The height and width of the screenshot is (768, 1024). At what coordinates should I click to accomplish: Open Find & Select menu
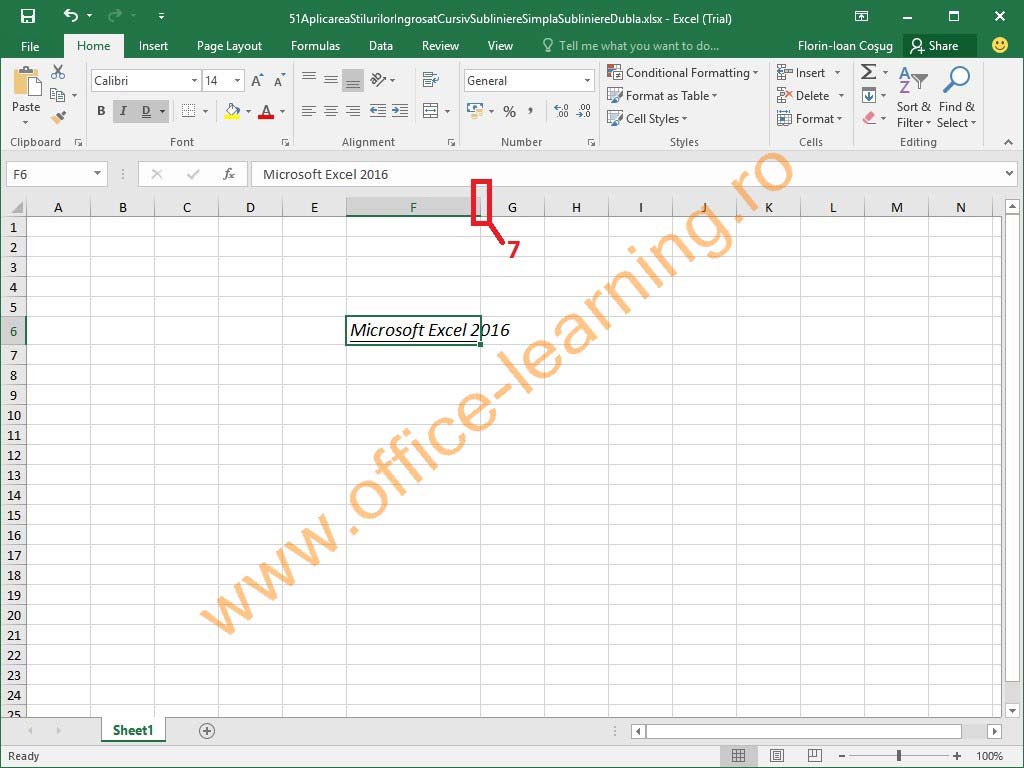click(x=956, y=97)
